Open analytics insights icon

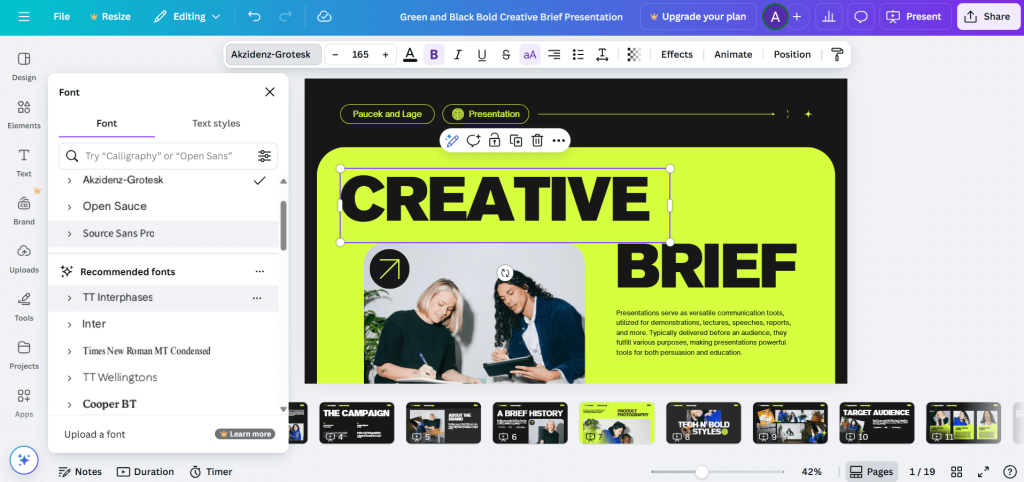click(x=829, y=17)
